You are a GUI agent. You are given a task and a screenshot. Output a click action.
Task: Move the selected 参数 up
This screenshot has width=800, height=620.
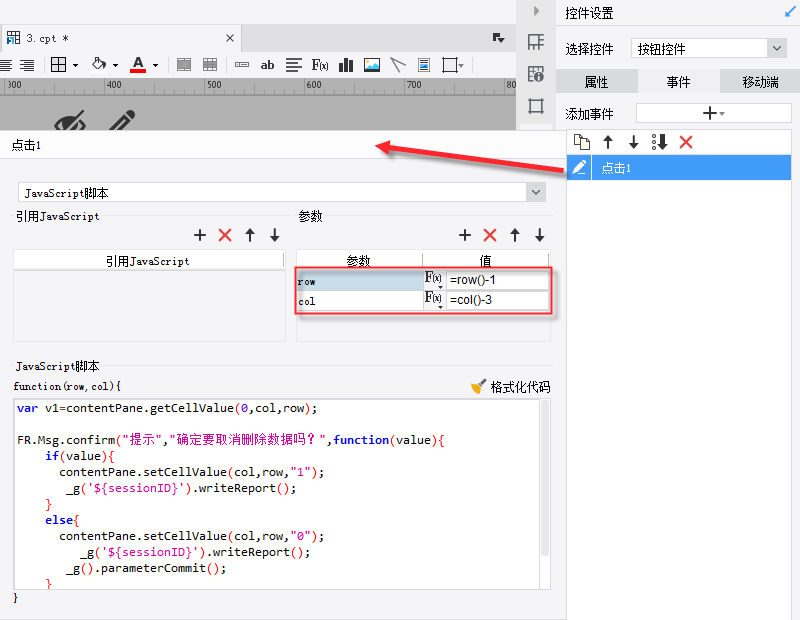(515, 235)
